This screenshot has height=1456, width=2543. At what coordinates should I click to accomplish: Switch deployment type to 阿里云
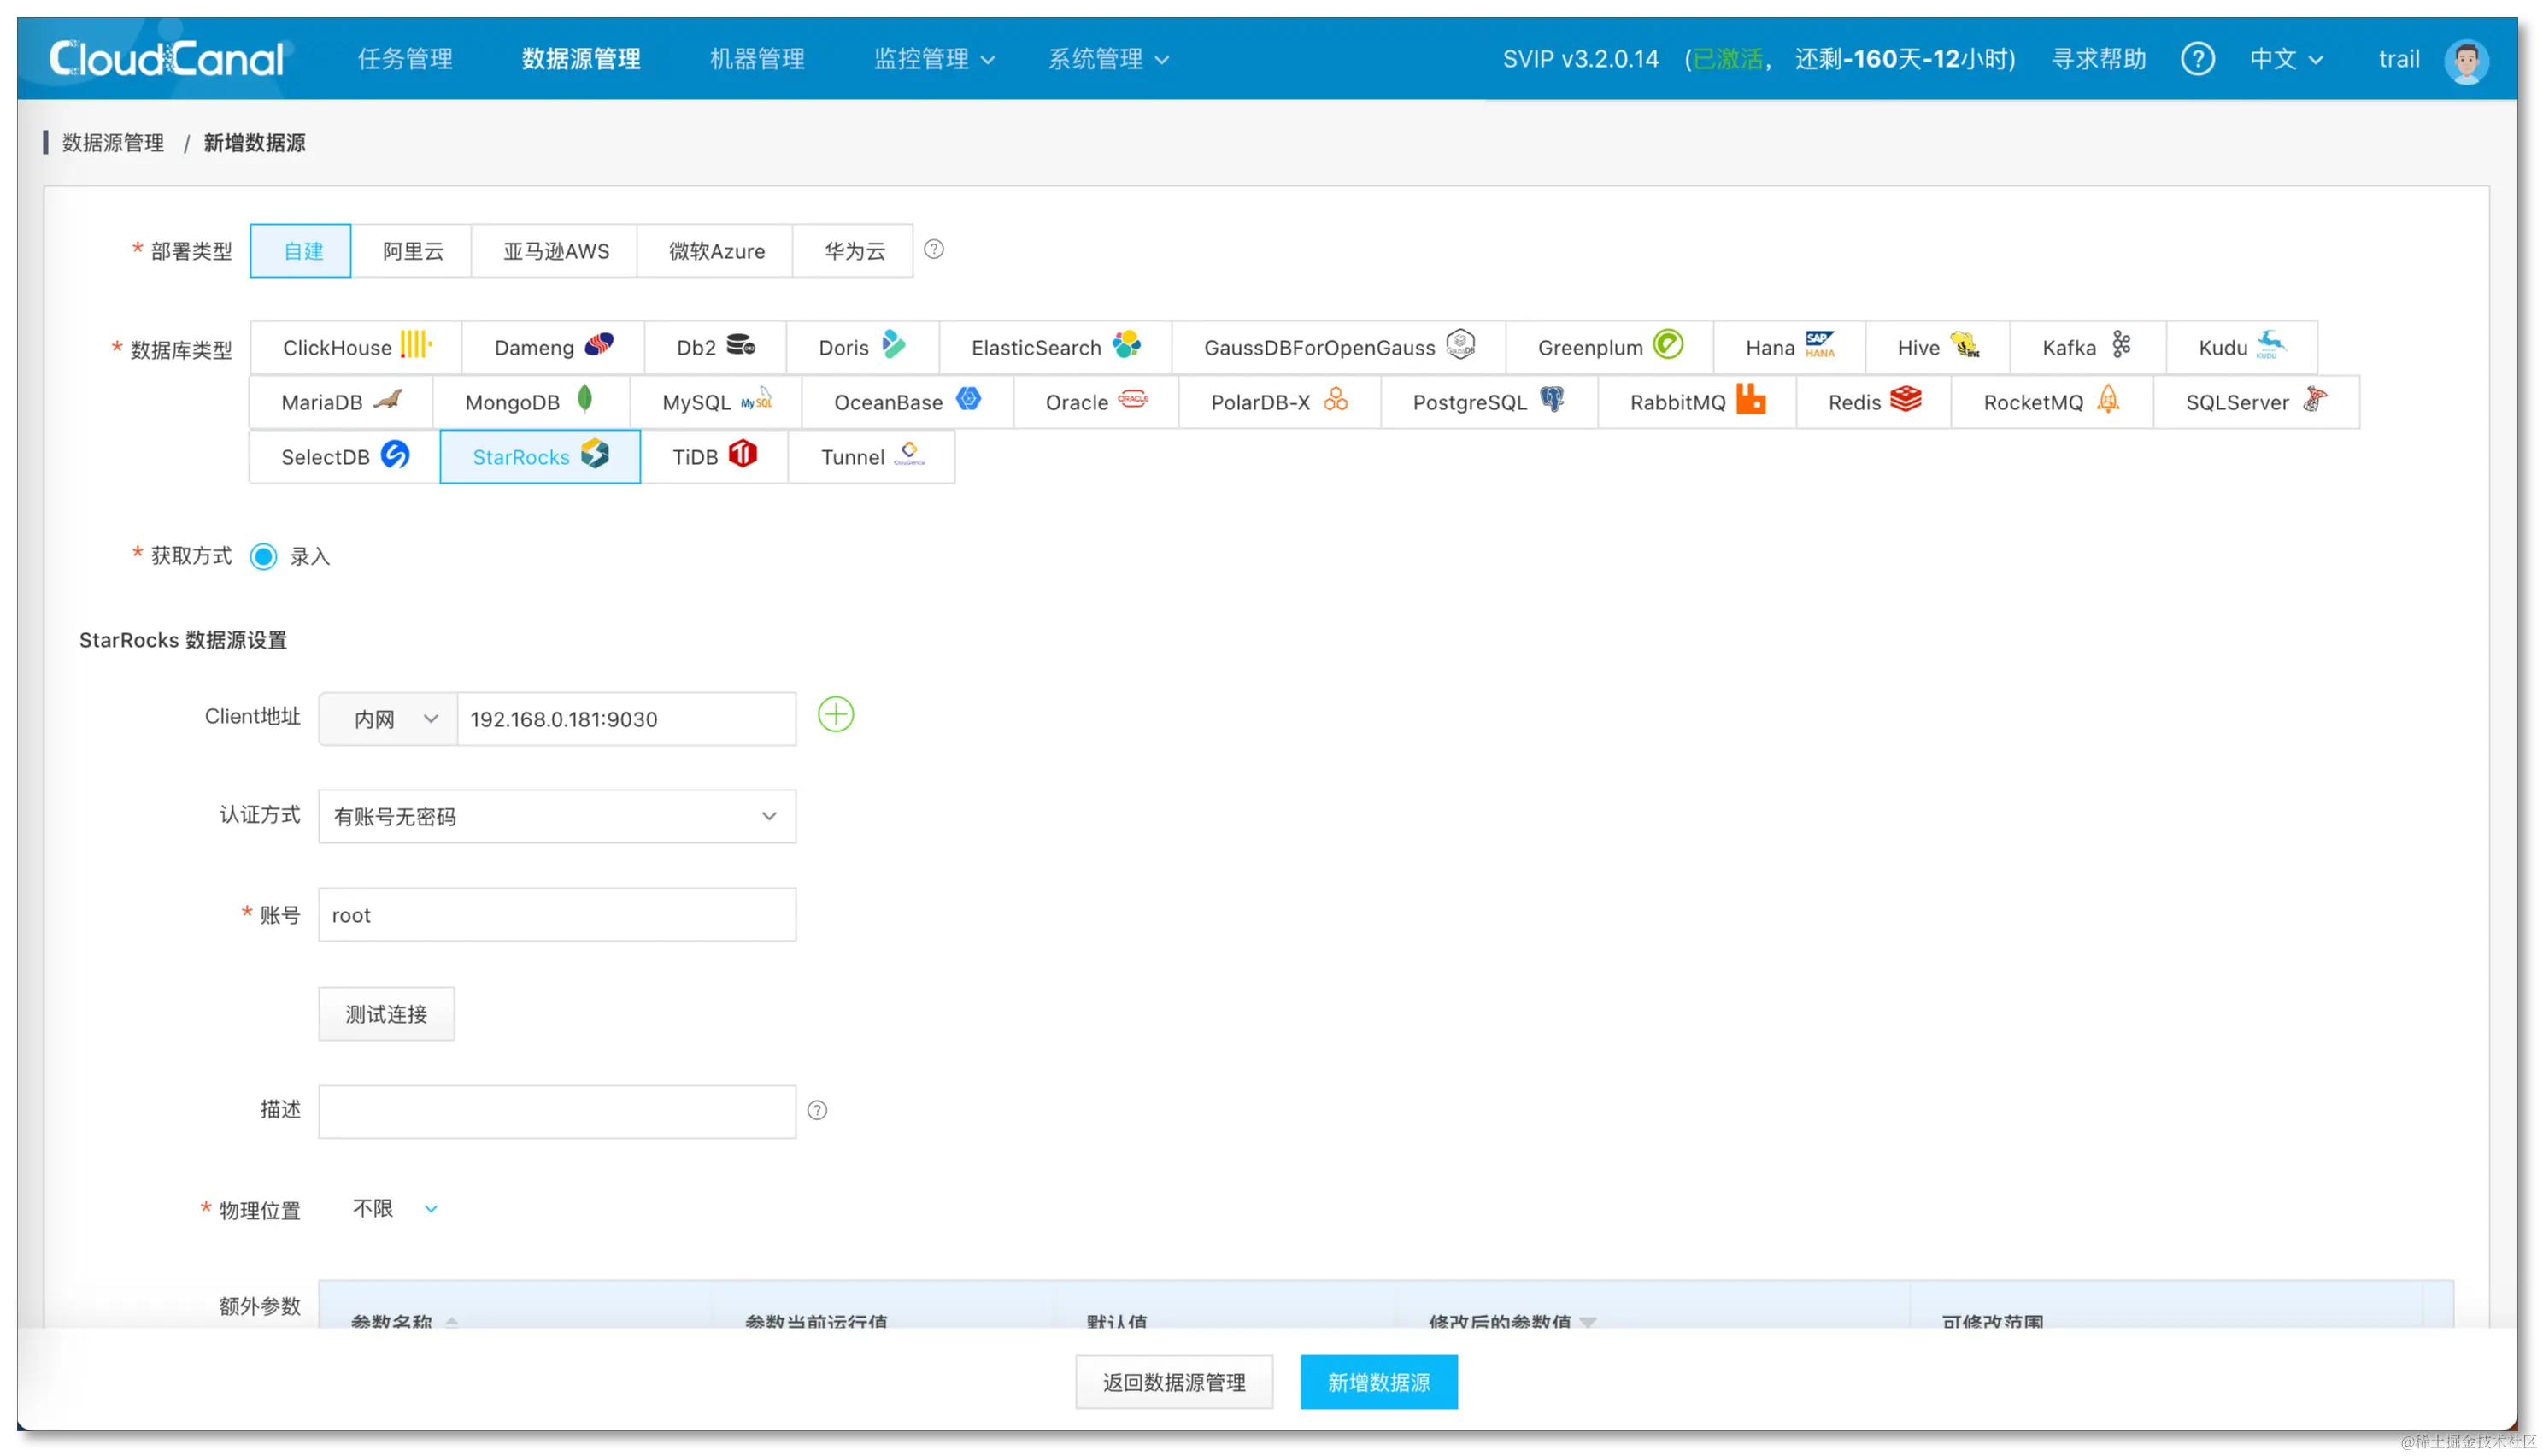[412, 251]
